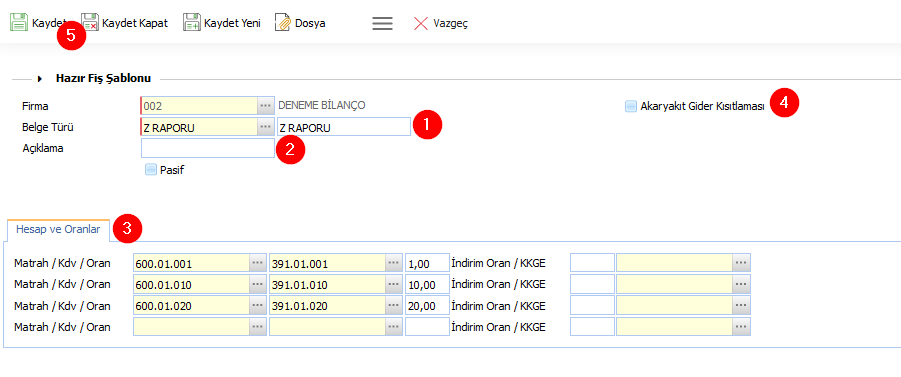This screenshot has width=901, height=377.
Task: Click the 600.01.010 account field
Action: click(x=191, y=284)
